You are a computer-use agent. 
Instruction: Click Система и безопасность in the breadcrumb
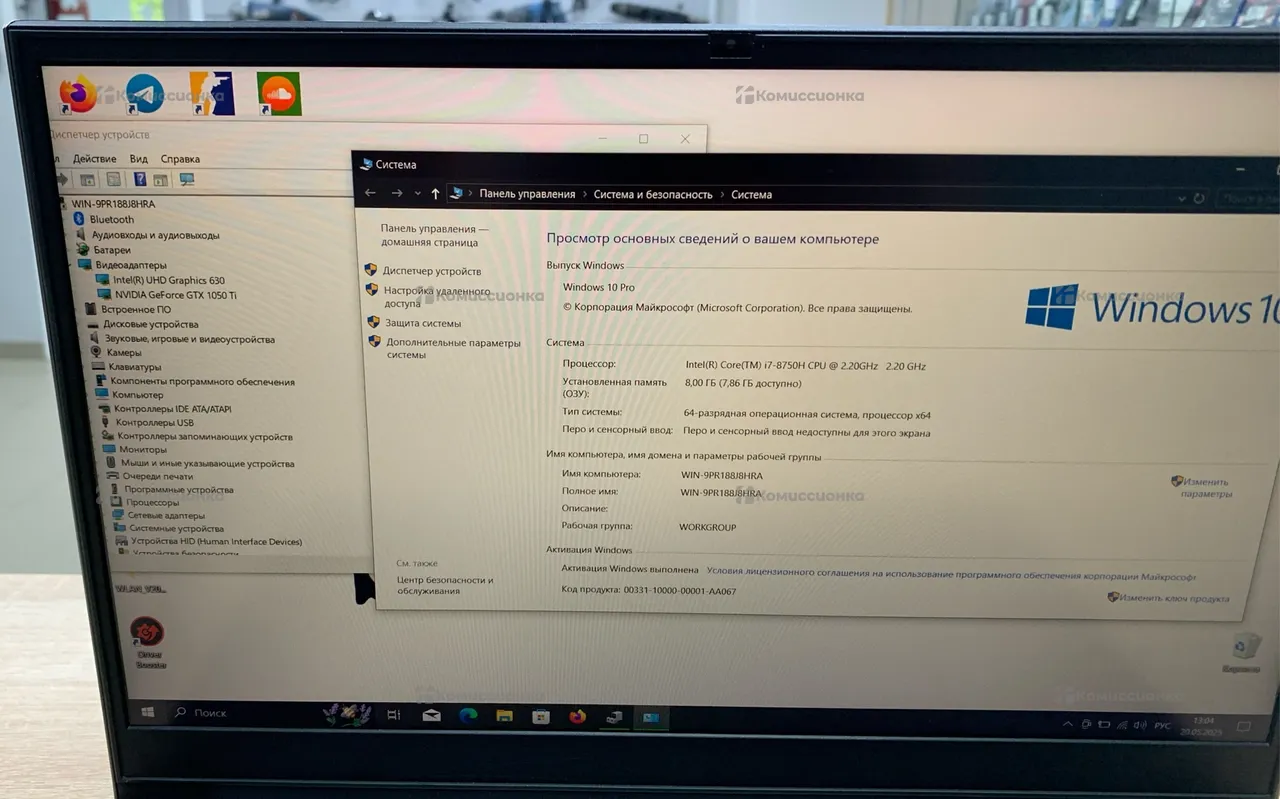tap(653, 194)
